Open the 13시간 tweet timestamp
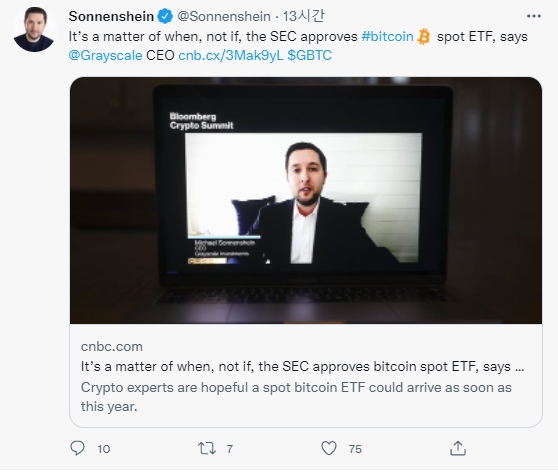The height and width of the screenshot is (473, 558). click(303, 16)
